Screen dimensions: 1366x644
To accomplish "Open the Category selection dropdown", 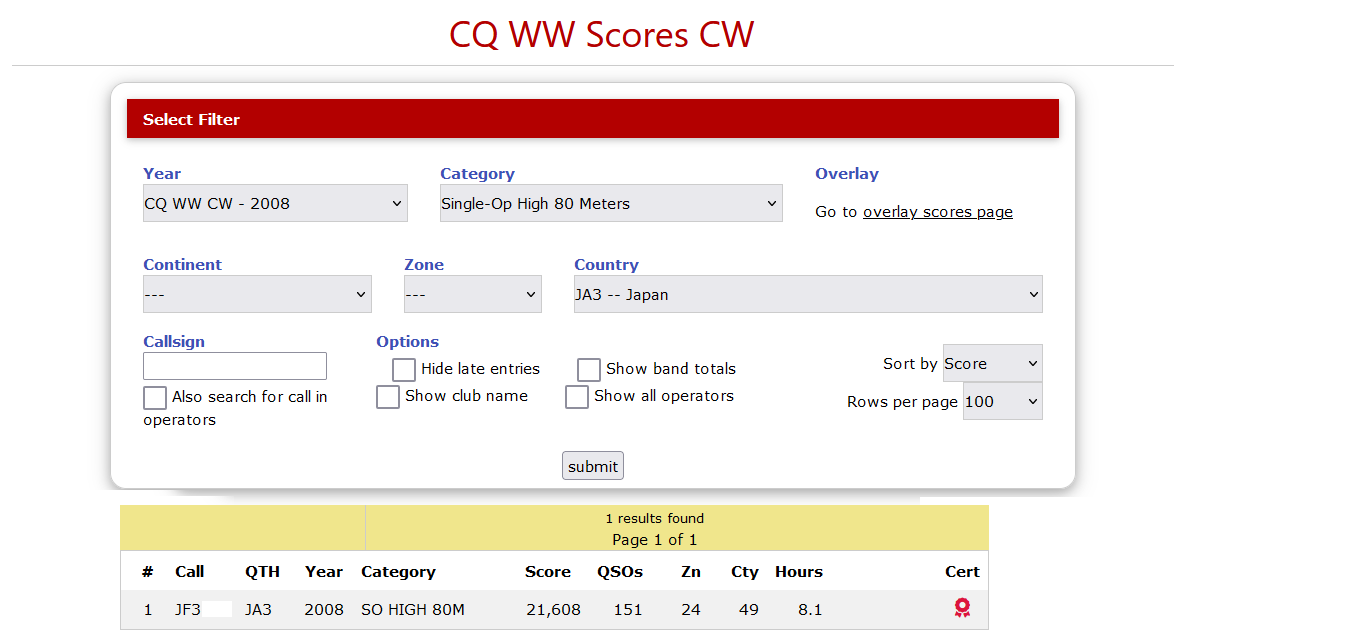I will pyautogui.click(x=610, y=203).
